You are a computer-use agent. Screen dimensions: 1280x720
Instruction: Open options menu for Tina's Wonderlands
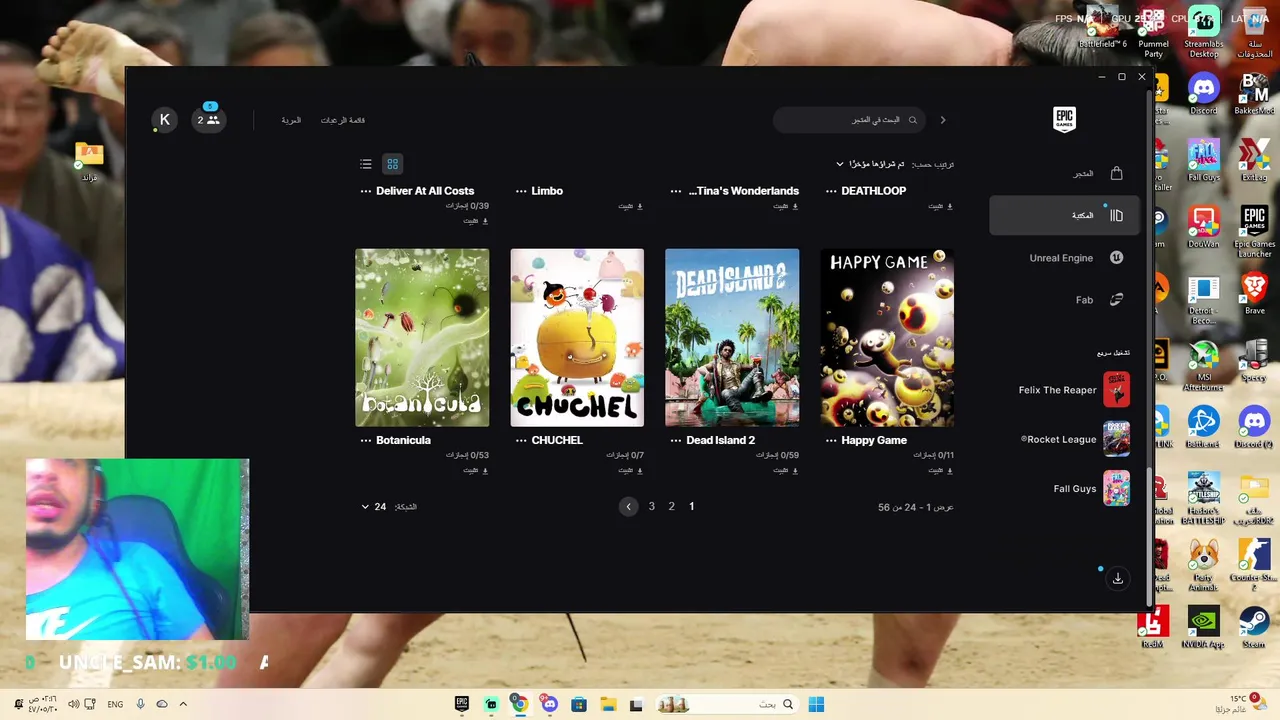point(677,191)
